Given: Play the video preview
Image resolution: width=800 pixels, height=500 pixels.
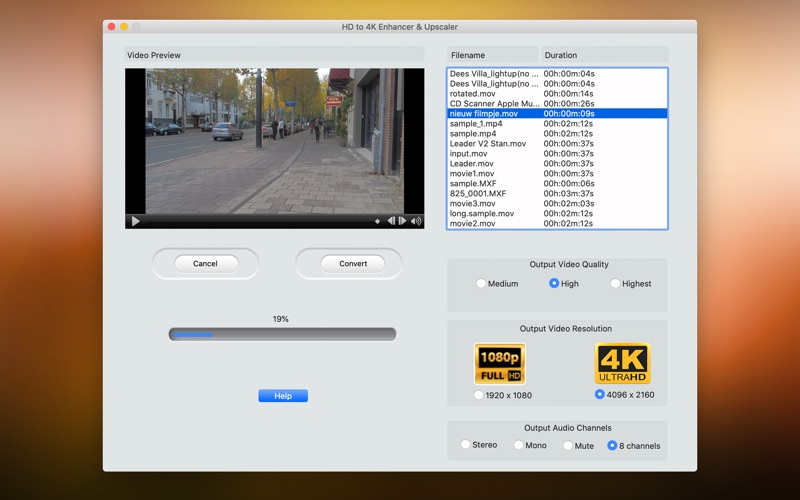Looking at the screenshot, I should pos(136,221).
